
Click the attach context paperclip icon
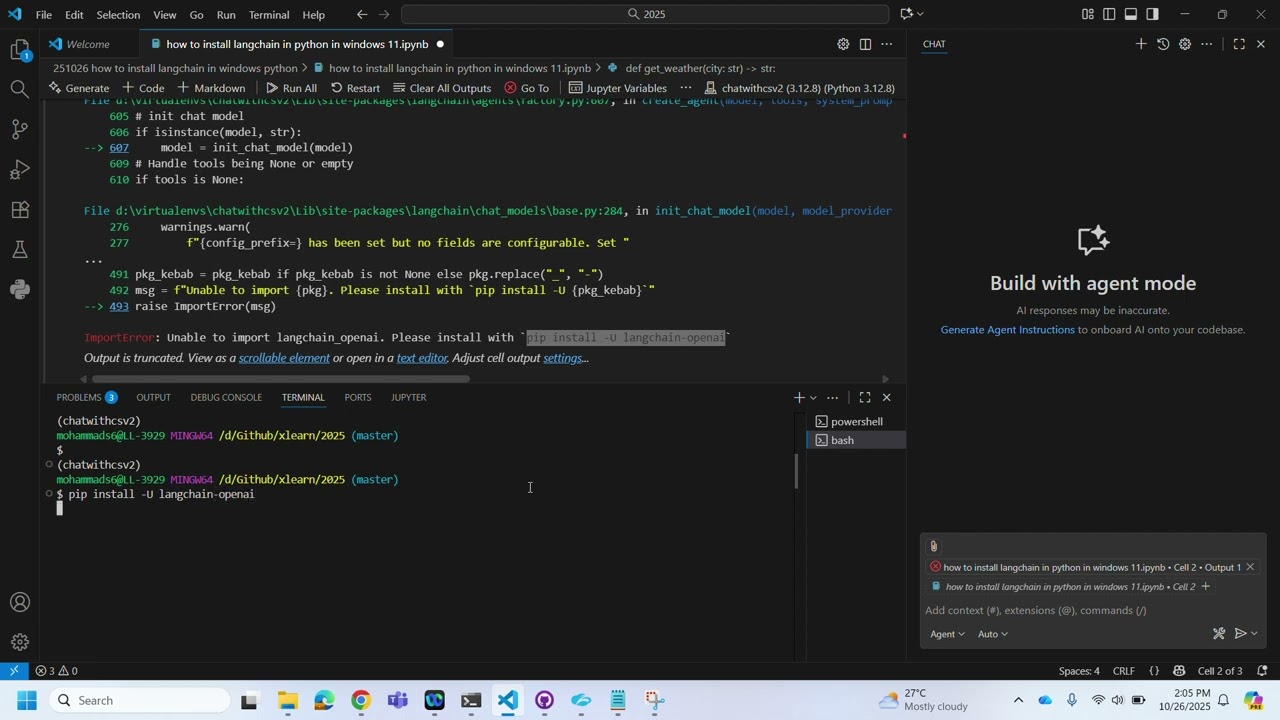click(934, 546)
